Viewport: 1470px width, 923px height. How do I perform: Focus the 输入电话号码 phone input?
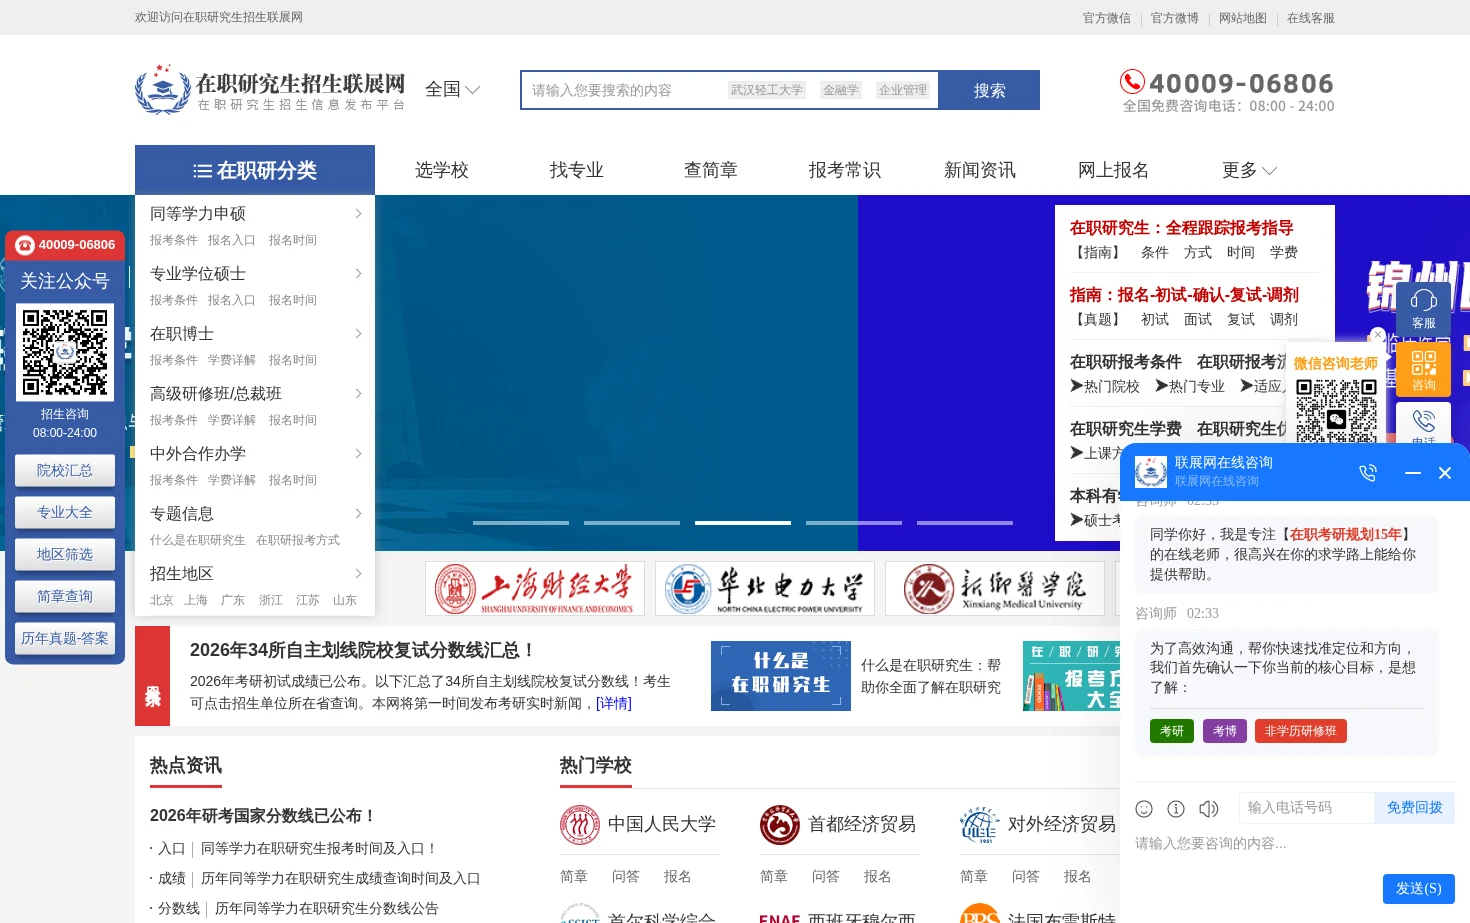(x=1307, y=808)
